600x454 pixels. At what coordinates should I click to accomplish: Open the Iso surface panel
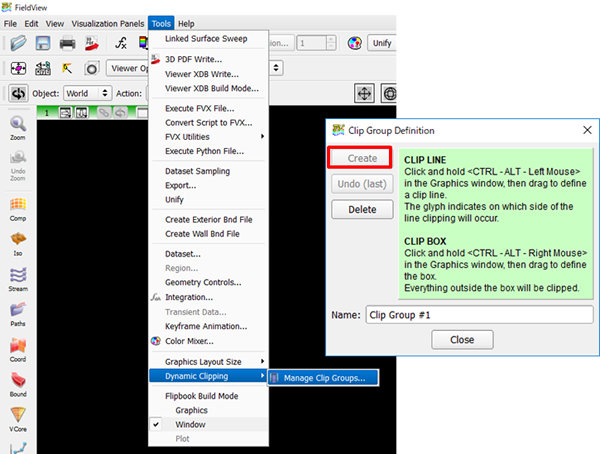[x=18, y=243]
